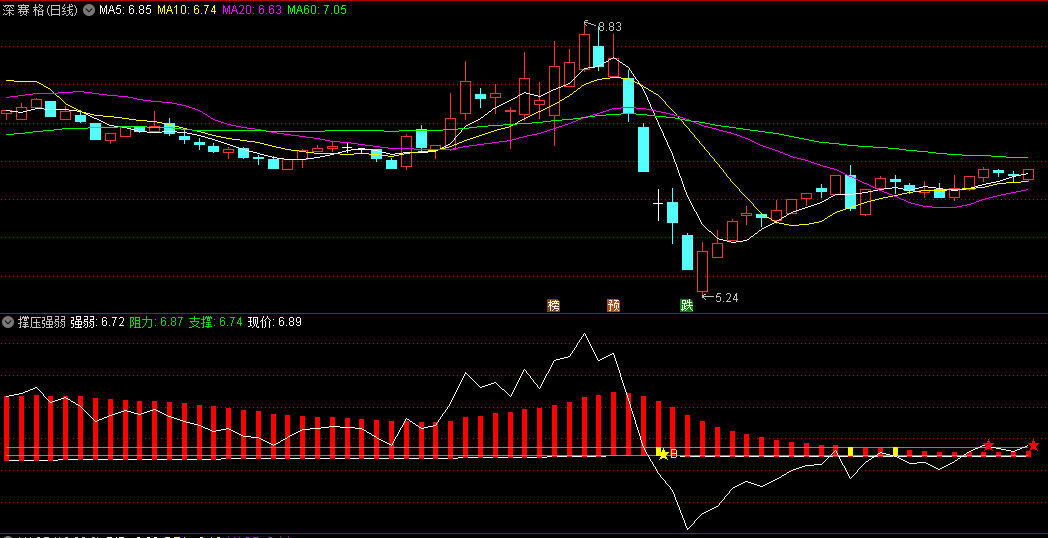Click the 榜 event marker icon
1048x538 pixels.
tap(553, 305)
